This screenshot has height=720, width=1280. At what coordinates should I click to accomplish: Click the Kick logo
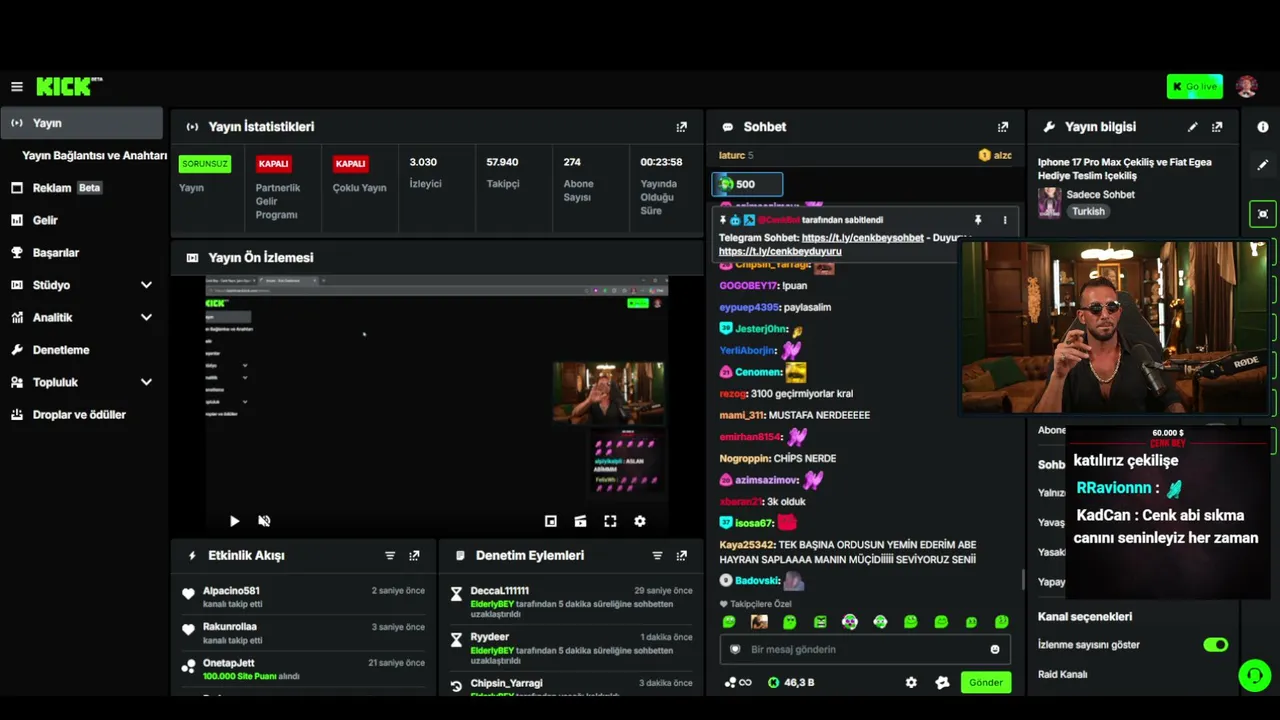click(x=69, y=87)
